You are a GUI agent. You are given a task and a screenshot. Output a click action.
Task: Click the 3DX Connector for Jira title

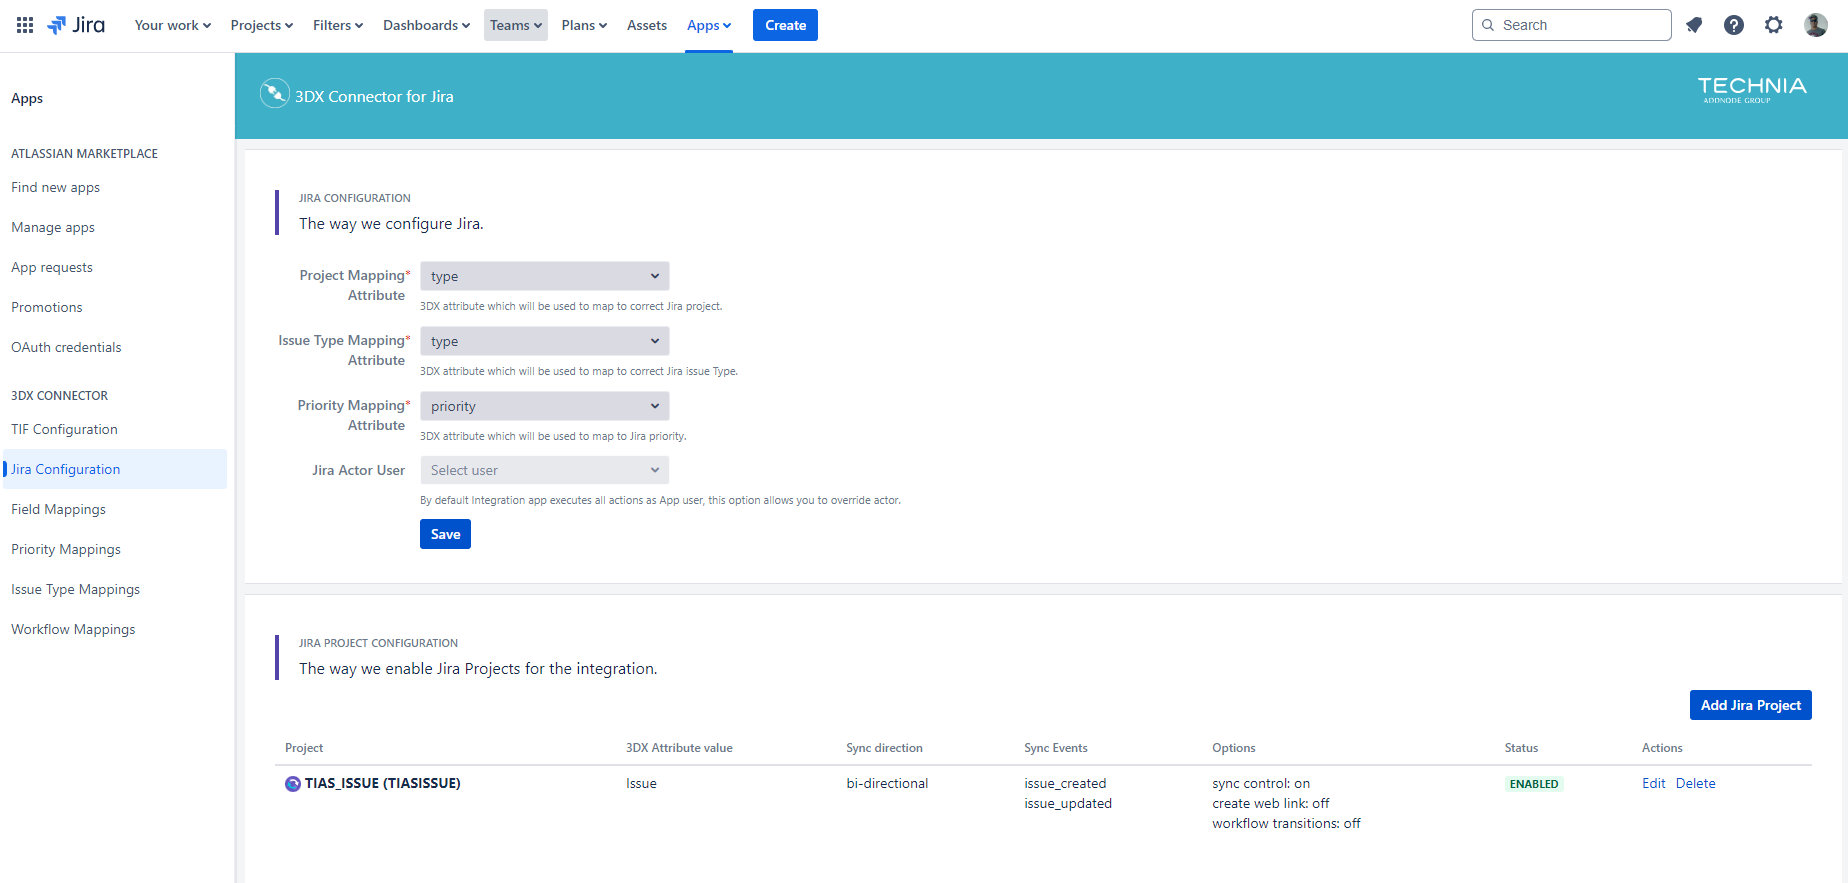pos(374,96)
